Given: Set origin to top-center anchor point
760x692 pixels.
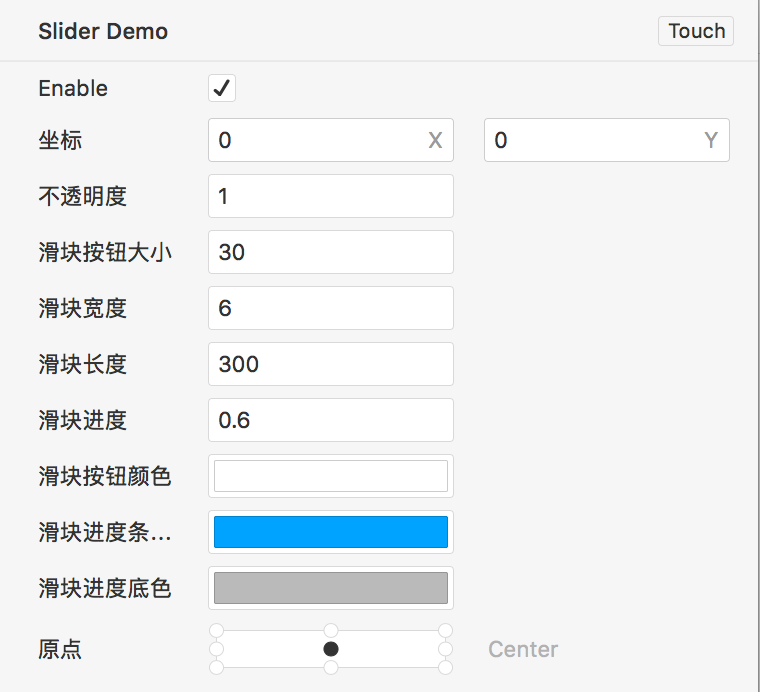Looking at the screenshot, I should tap(331, 631).
